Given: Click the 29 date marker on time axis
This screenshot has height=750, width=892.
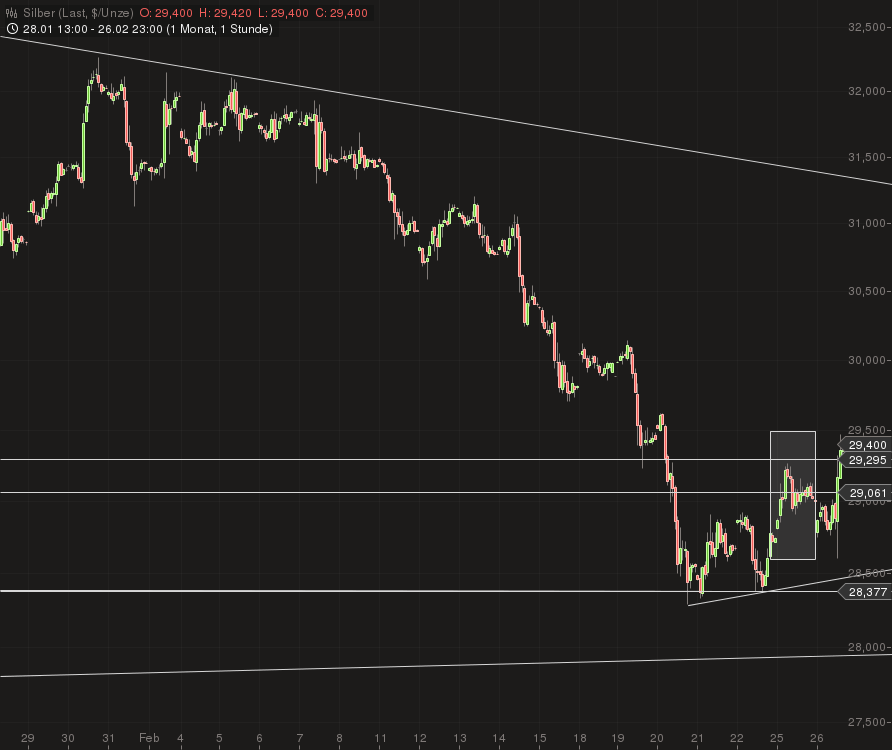Looking at the screenshot, I should [27, 738].
